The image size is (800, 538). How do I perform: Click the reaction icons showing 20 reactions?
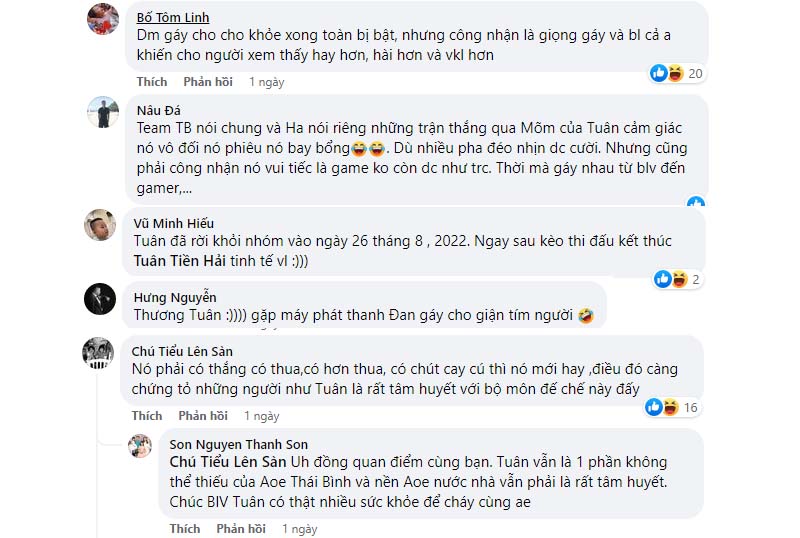click(x=667, y=73)
